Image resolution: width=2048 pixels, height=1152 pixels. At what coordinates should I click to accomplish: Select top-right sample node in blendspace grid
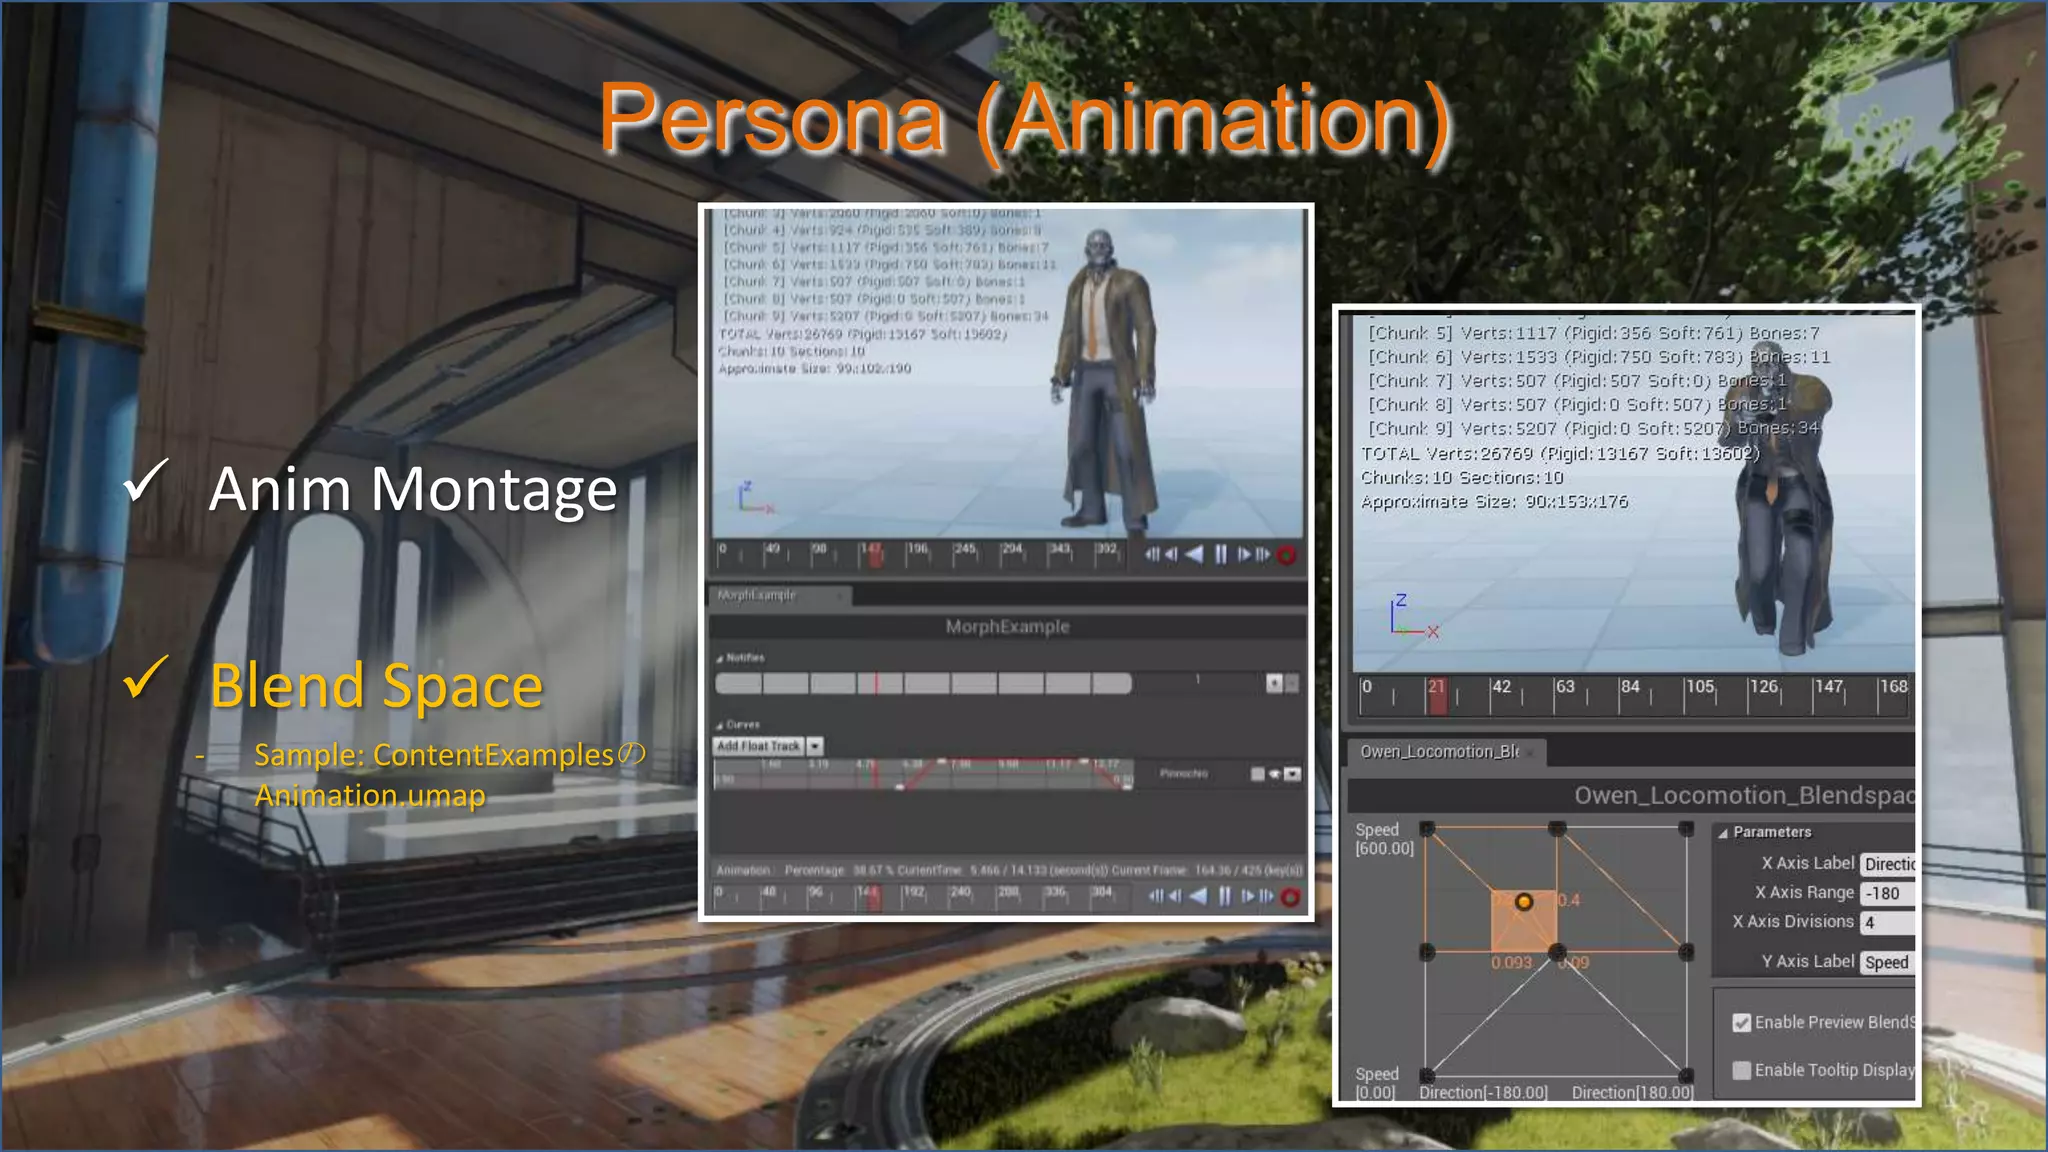[1686, 829]
